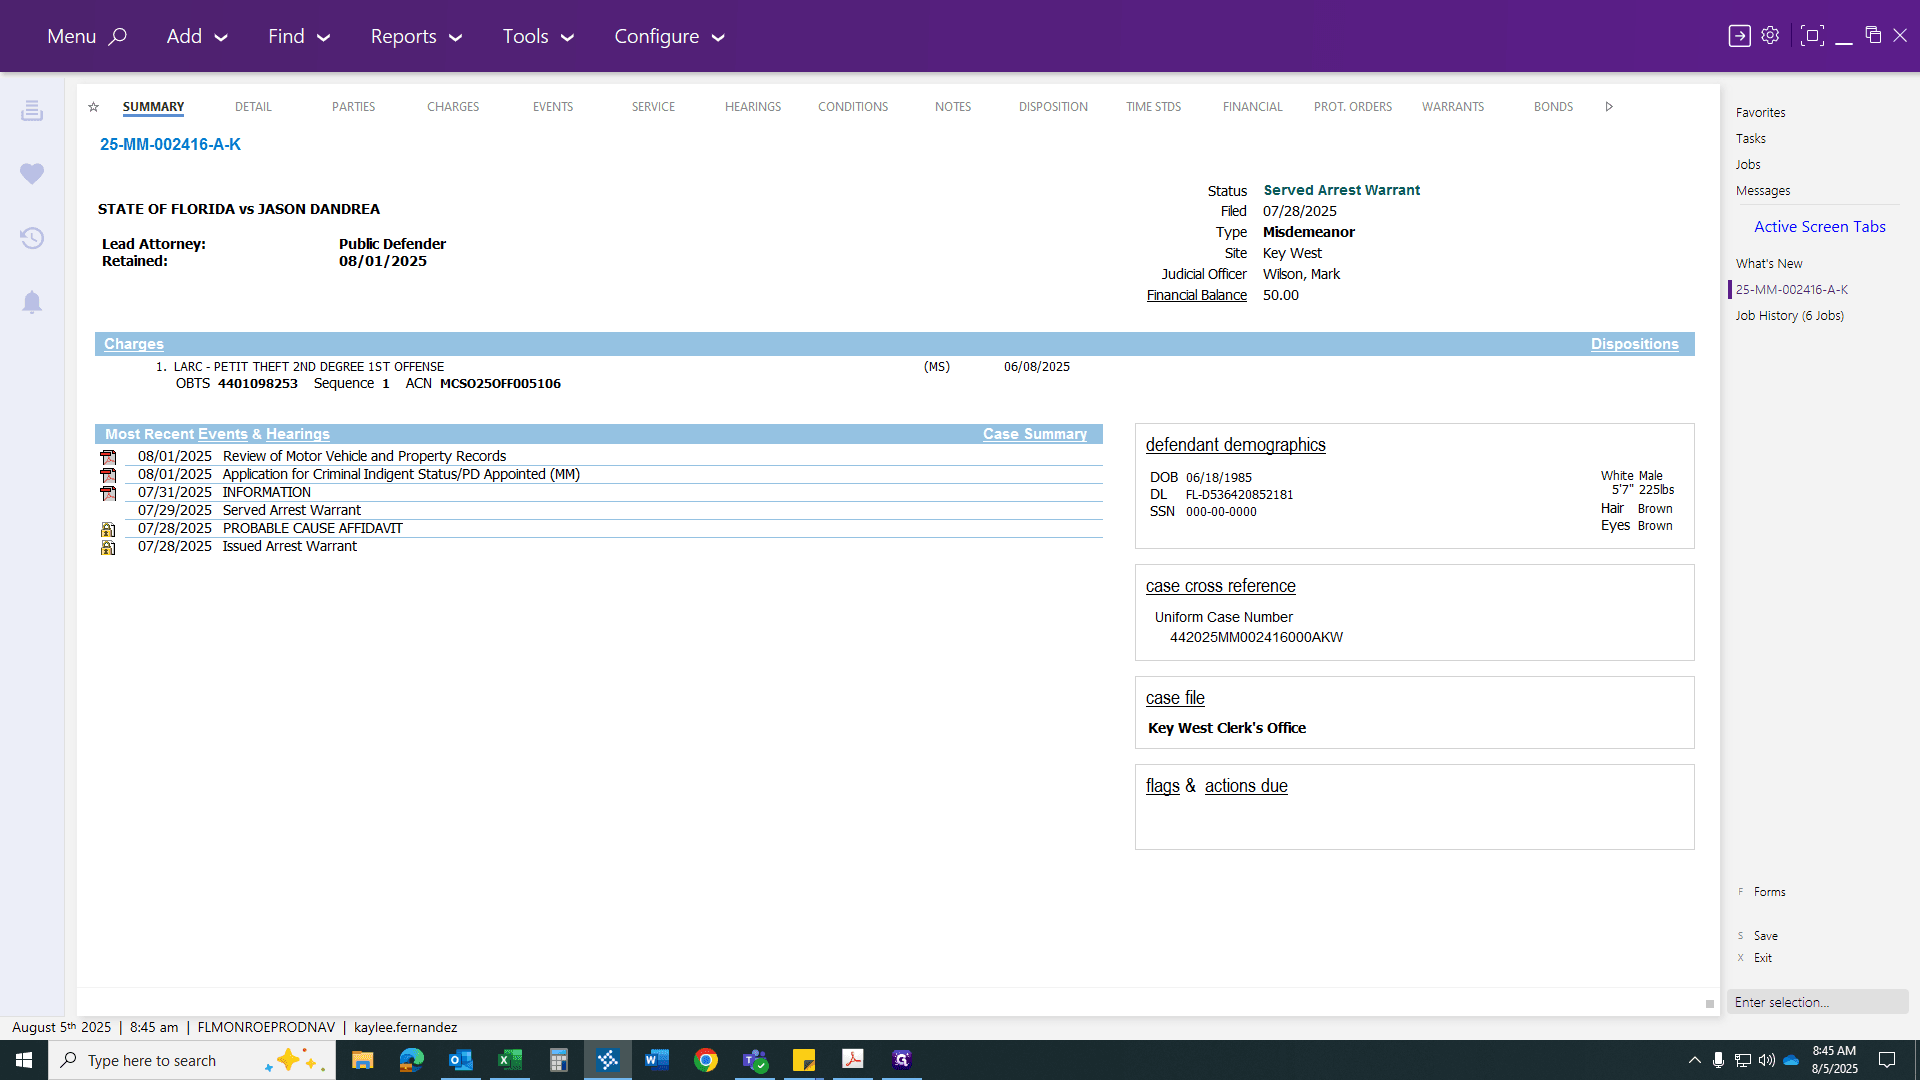Screen dimensions: 1920x1080
Task: Open the PDF icon for INFORMATION event
Action: (108, 493)
